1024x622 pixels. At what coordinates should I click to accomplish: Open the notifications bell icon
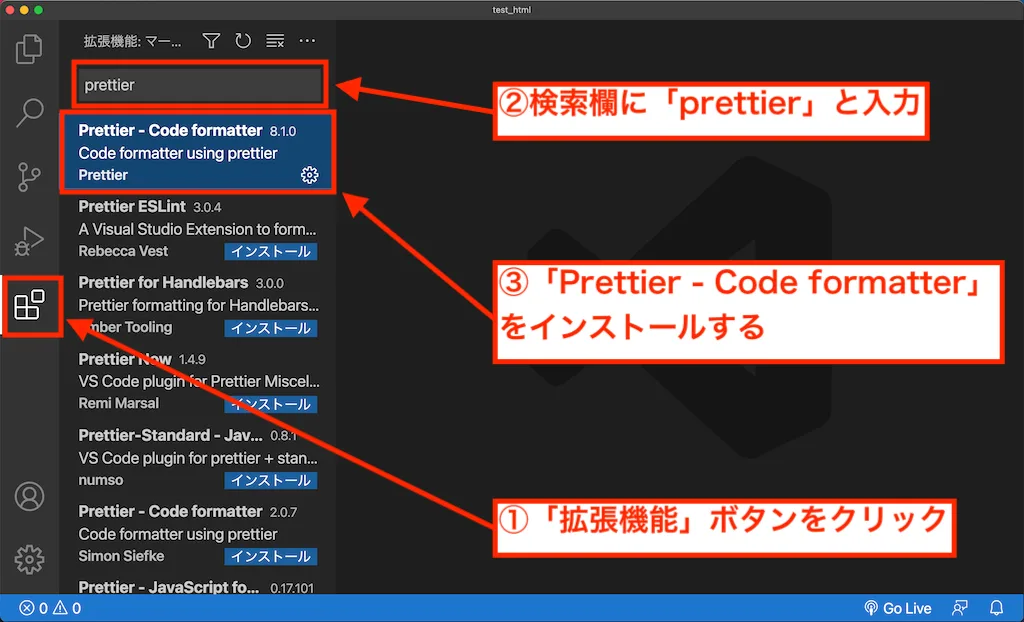coord(996,608)
